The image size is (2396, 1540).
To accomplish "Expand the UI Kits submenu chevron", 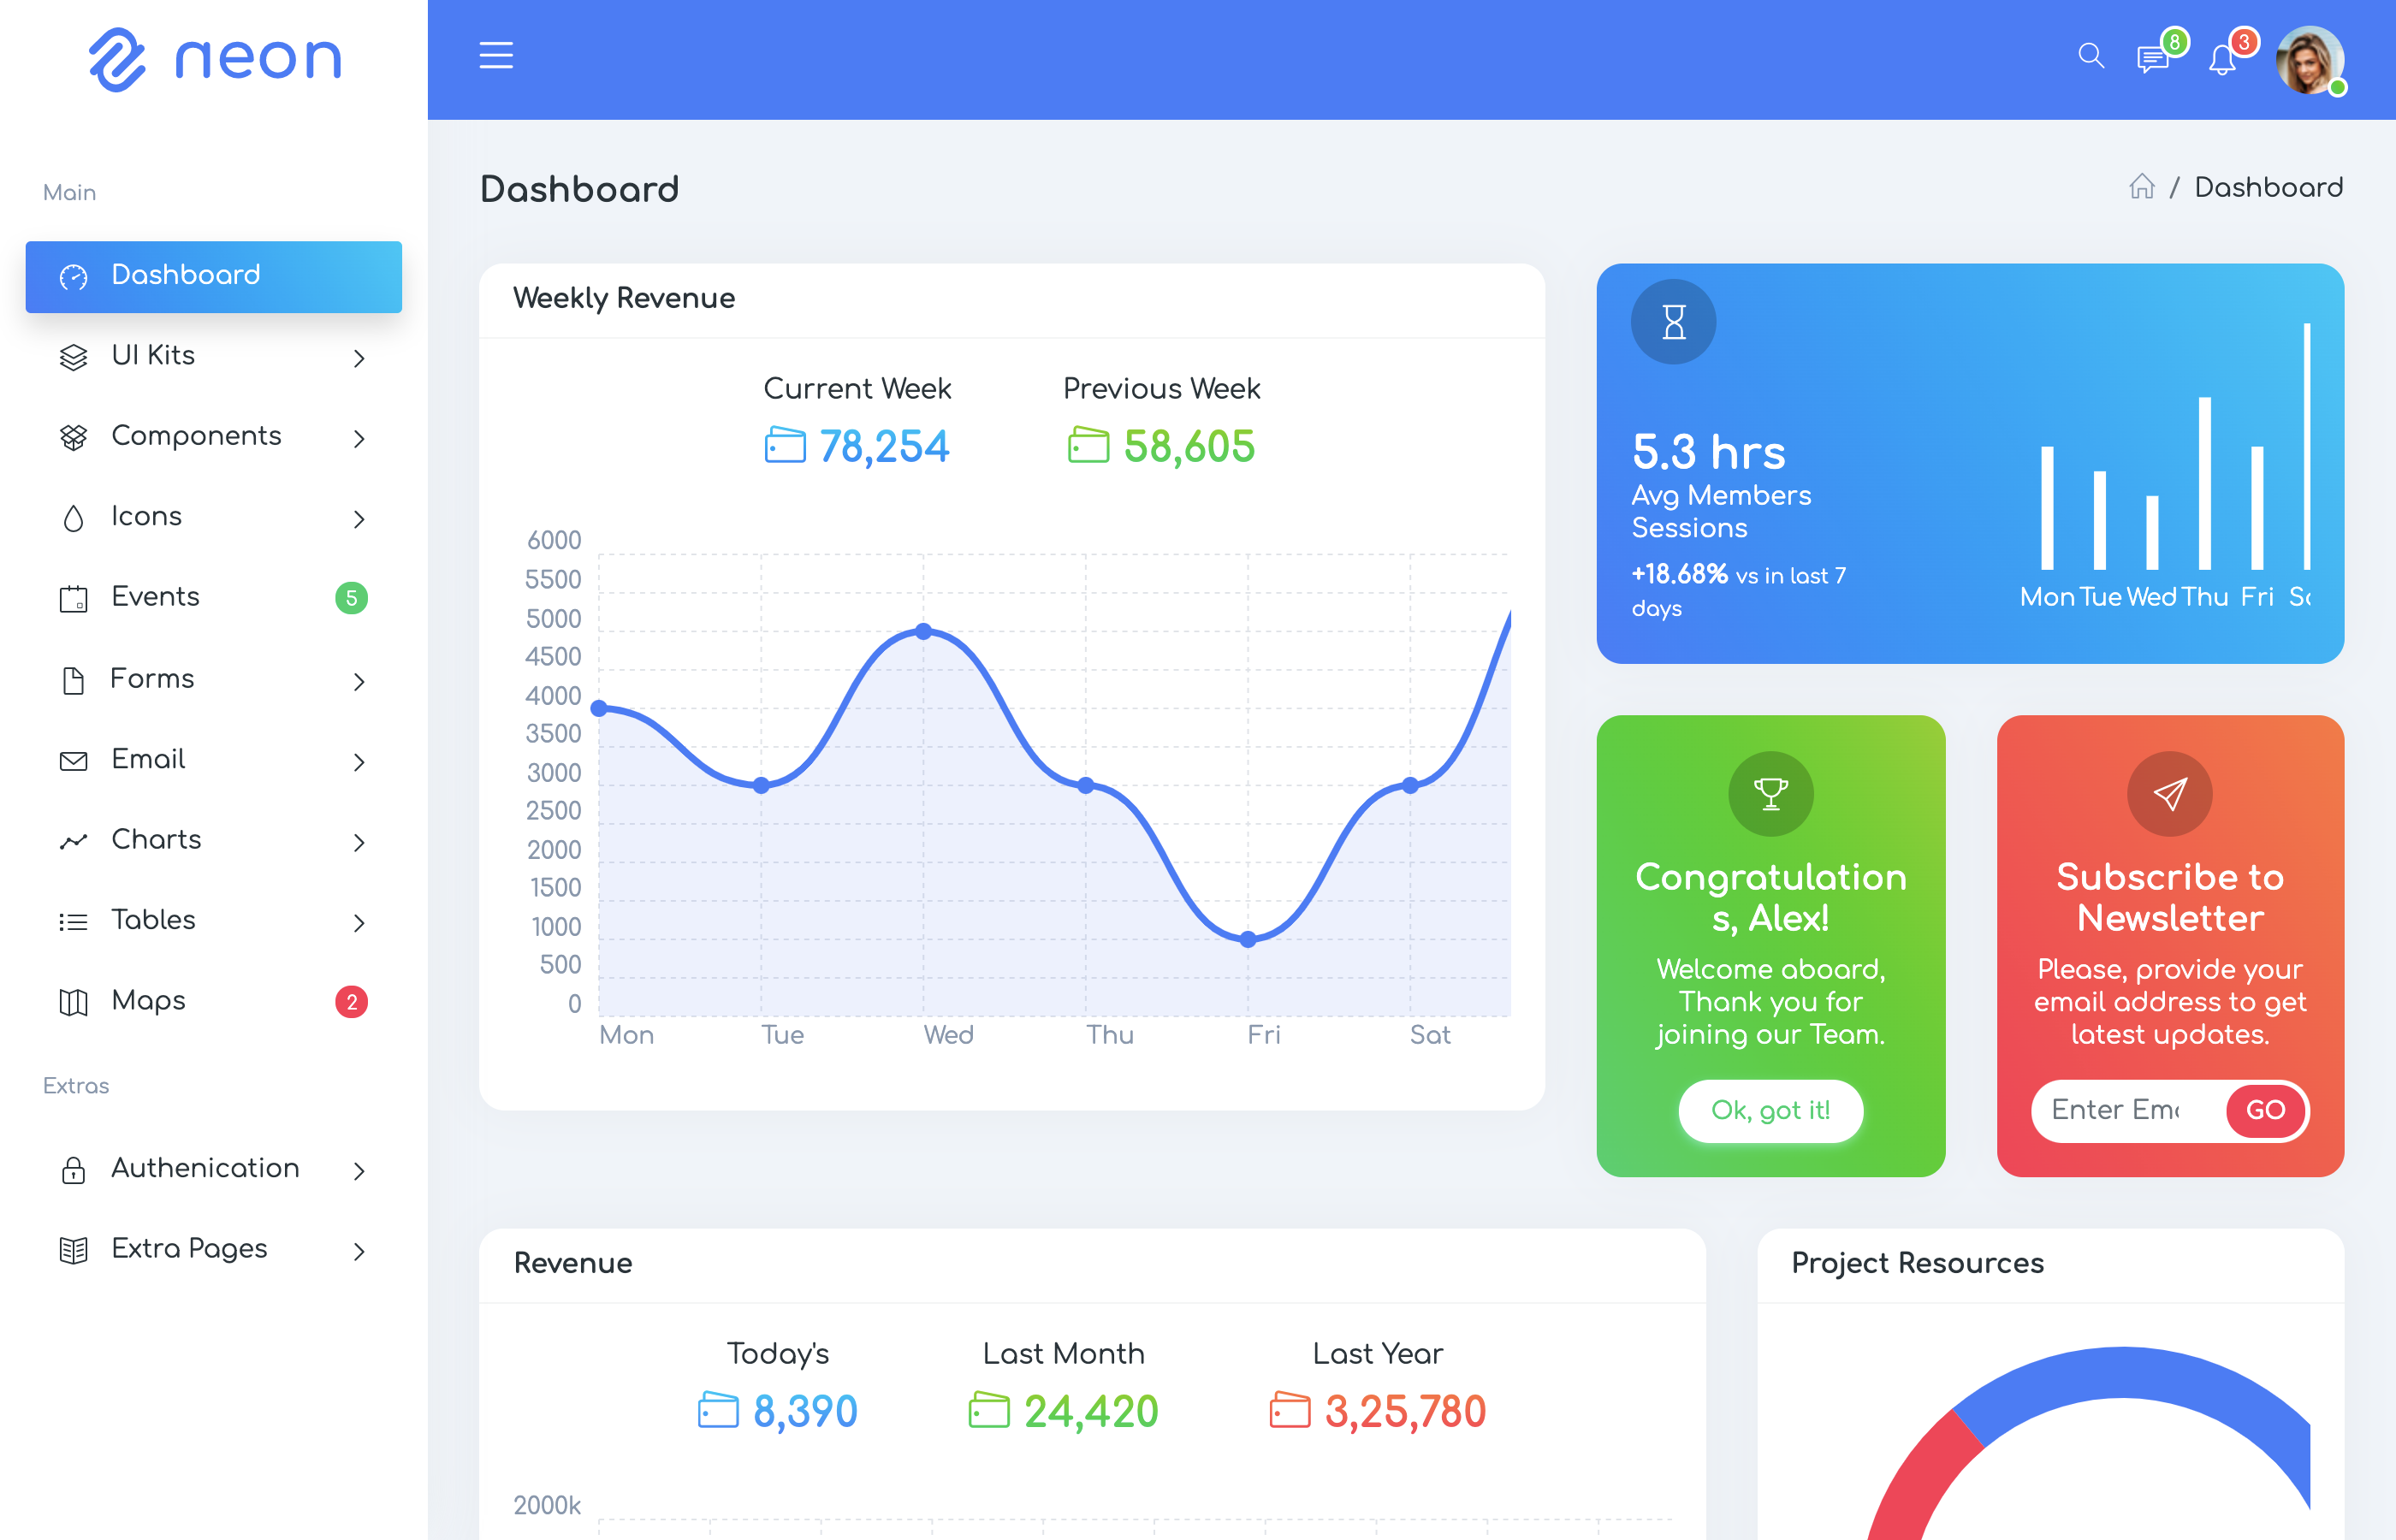I will pos(359,358).
